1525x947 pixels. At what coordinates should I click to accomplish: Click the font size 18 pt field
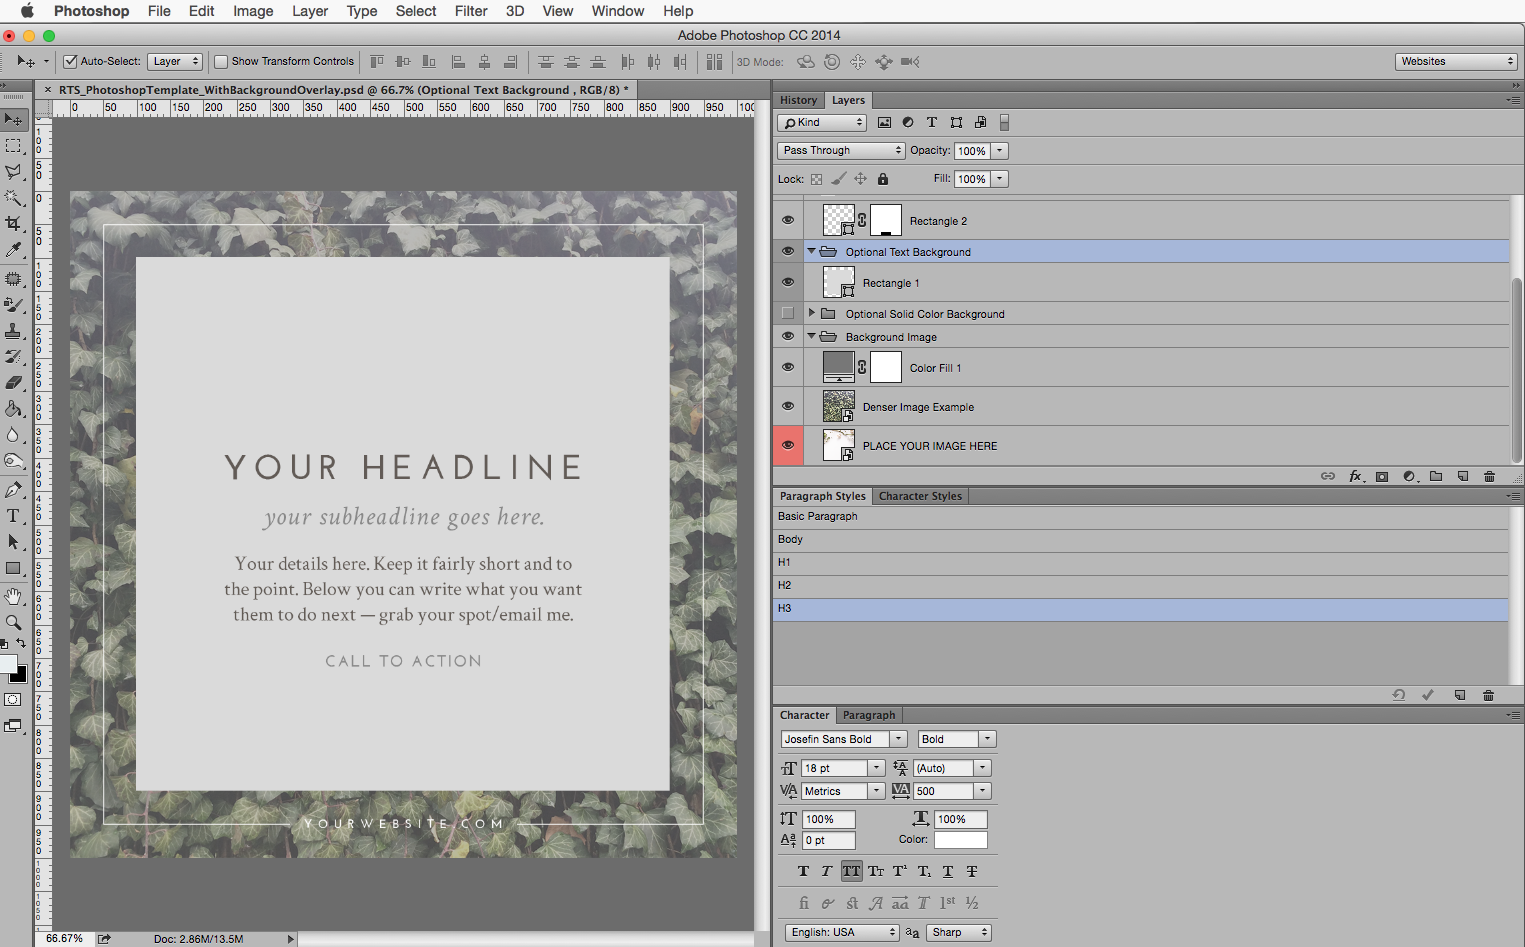coord(835,768)
